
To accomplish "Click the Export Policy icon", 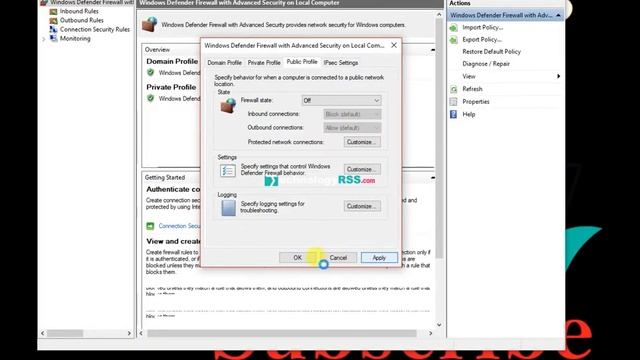I will (453, 40).
